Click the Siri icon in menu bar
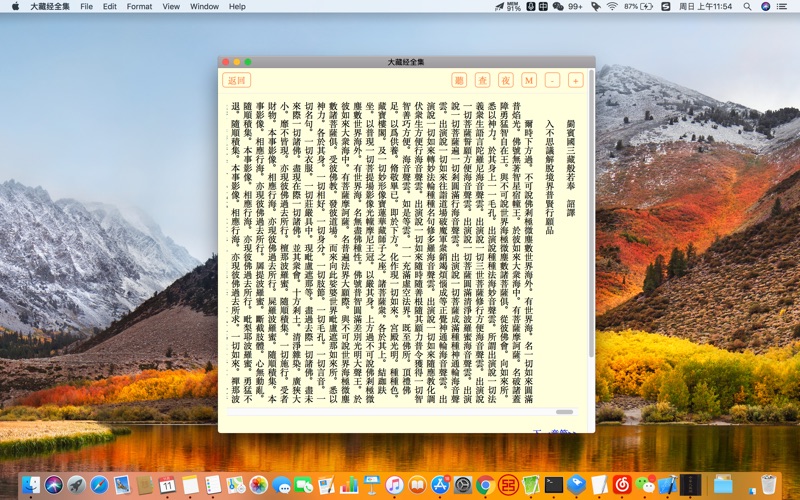This screenshot has width=800, height=500. [x=765, y=6]
